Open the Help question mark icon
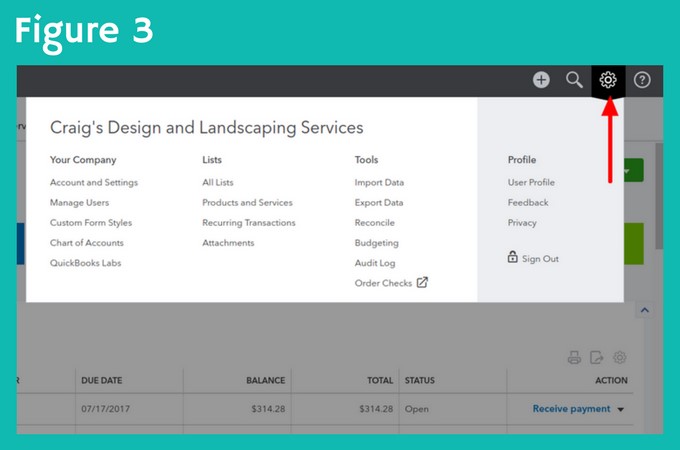Viewport: 680px width, 450px height. [x=642, y=80]
